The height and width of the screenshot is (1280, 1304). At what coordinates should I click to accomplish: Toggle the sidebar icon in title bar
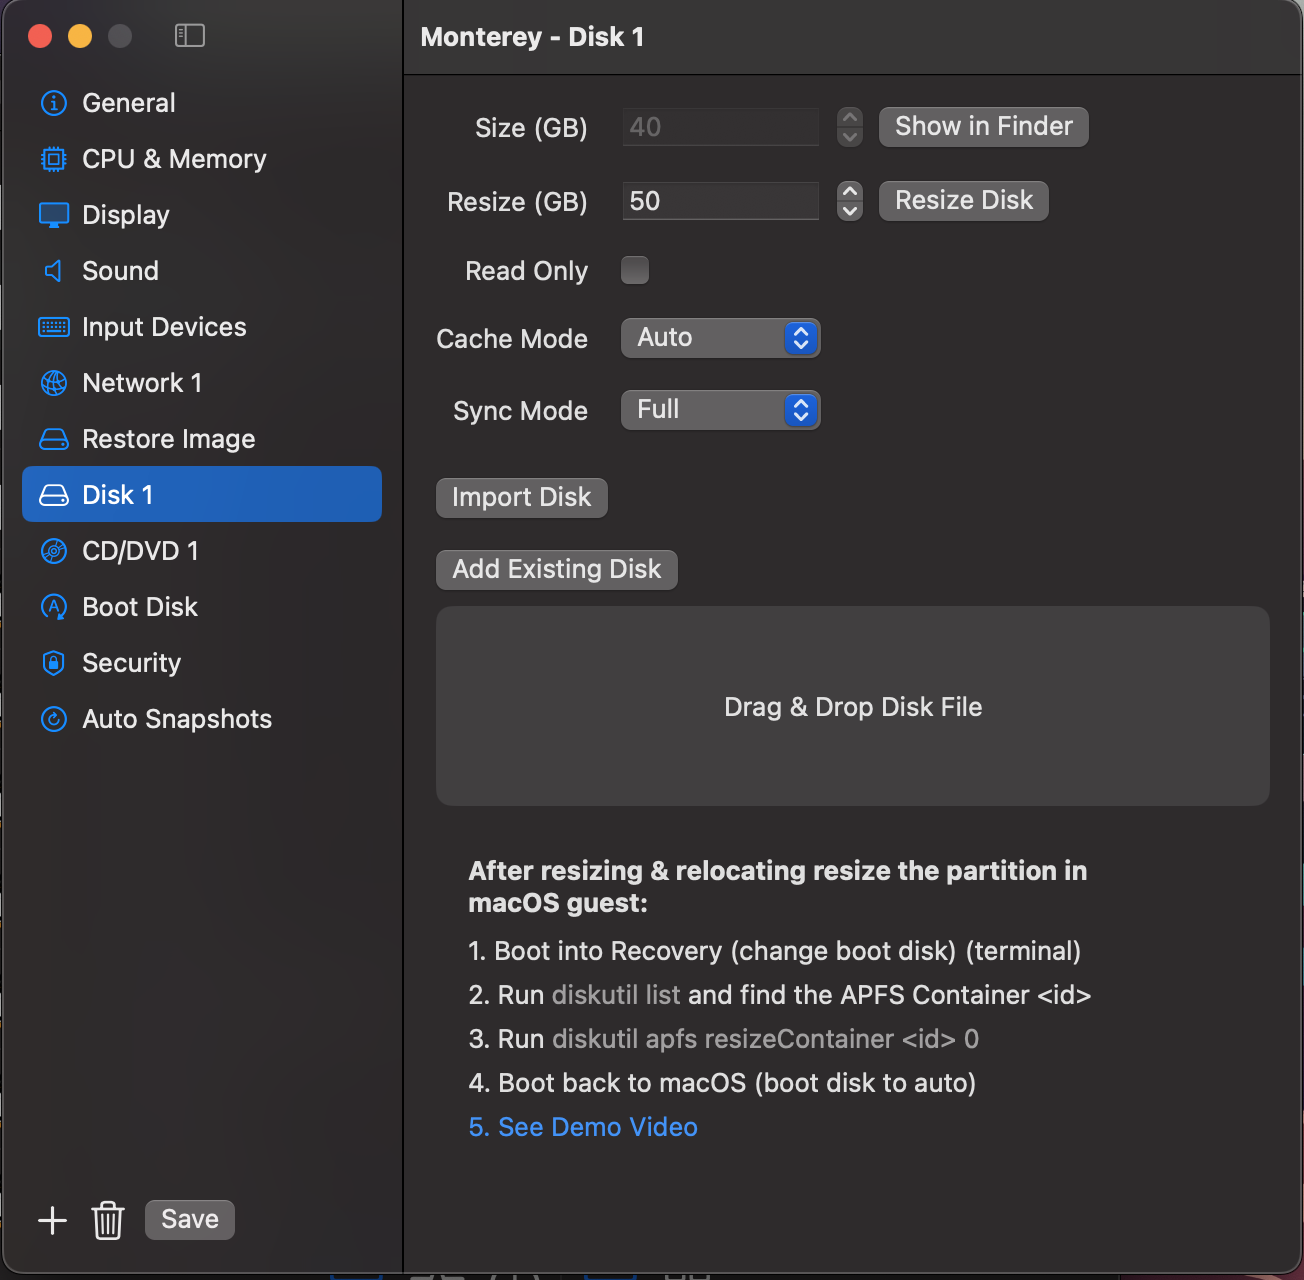[x=190, y=36]
